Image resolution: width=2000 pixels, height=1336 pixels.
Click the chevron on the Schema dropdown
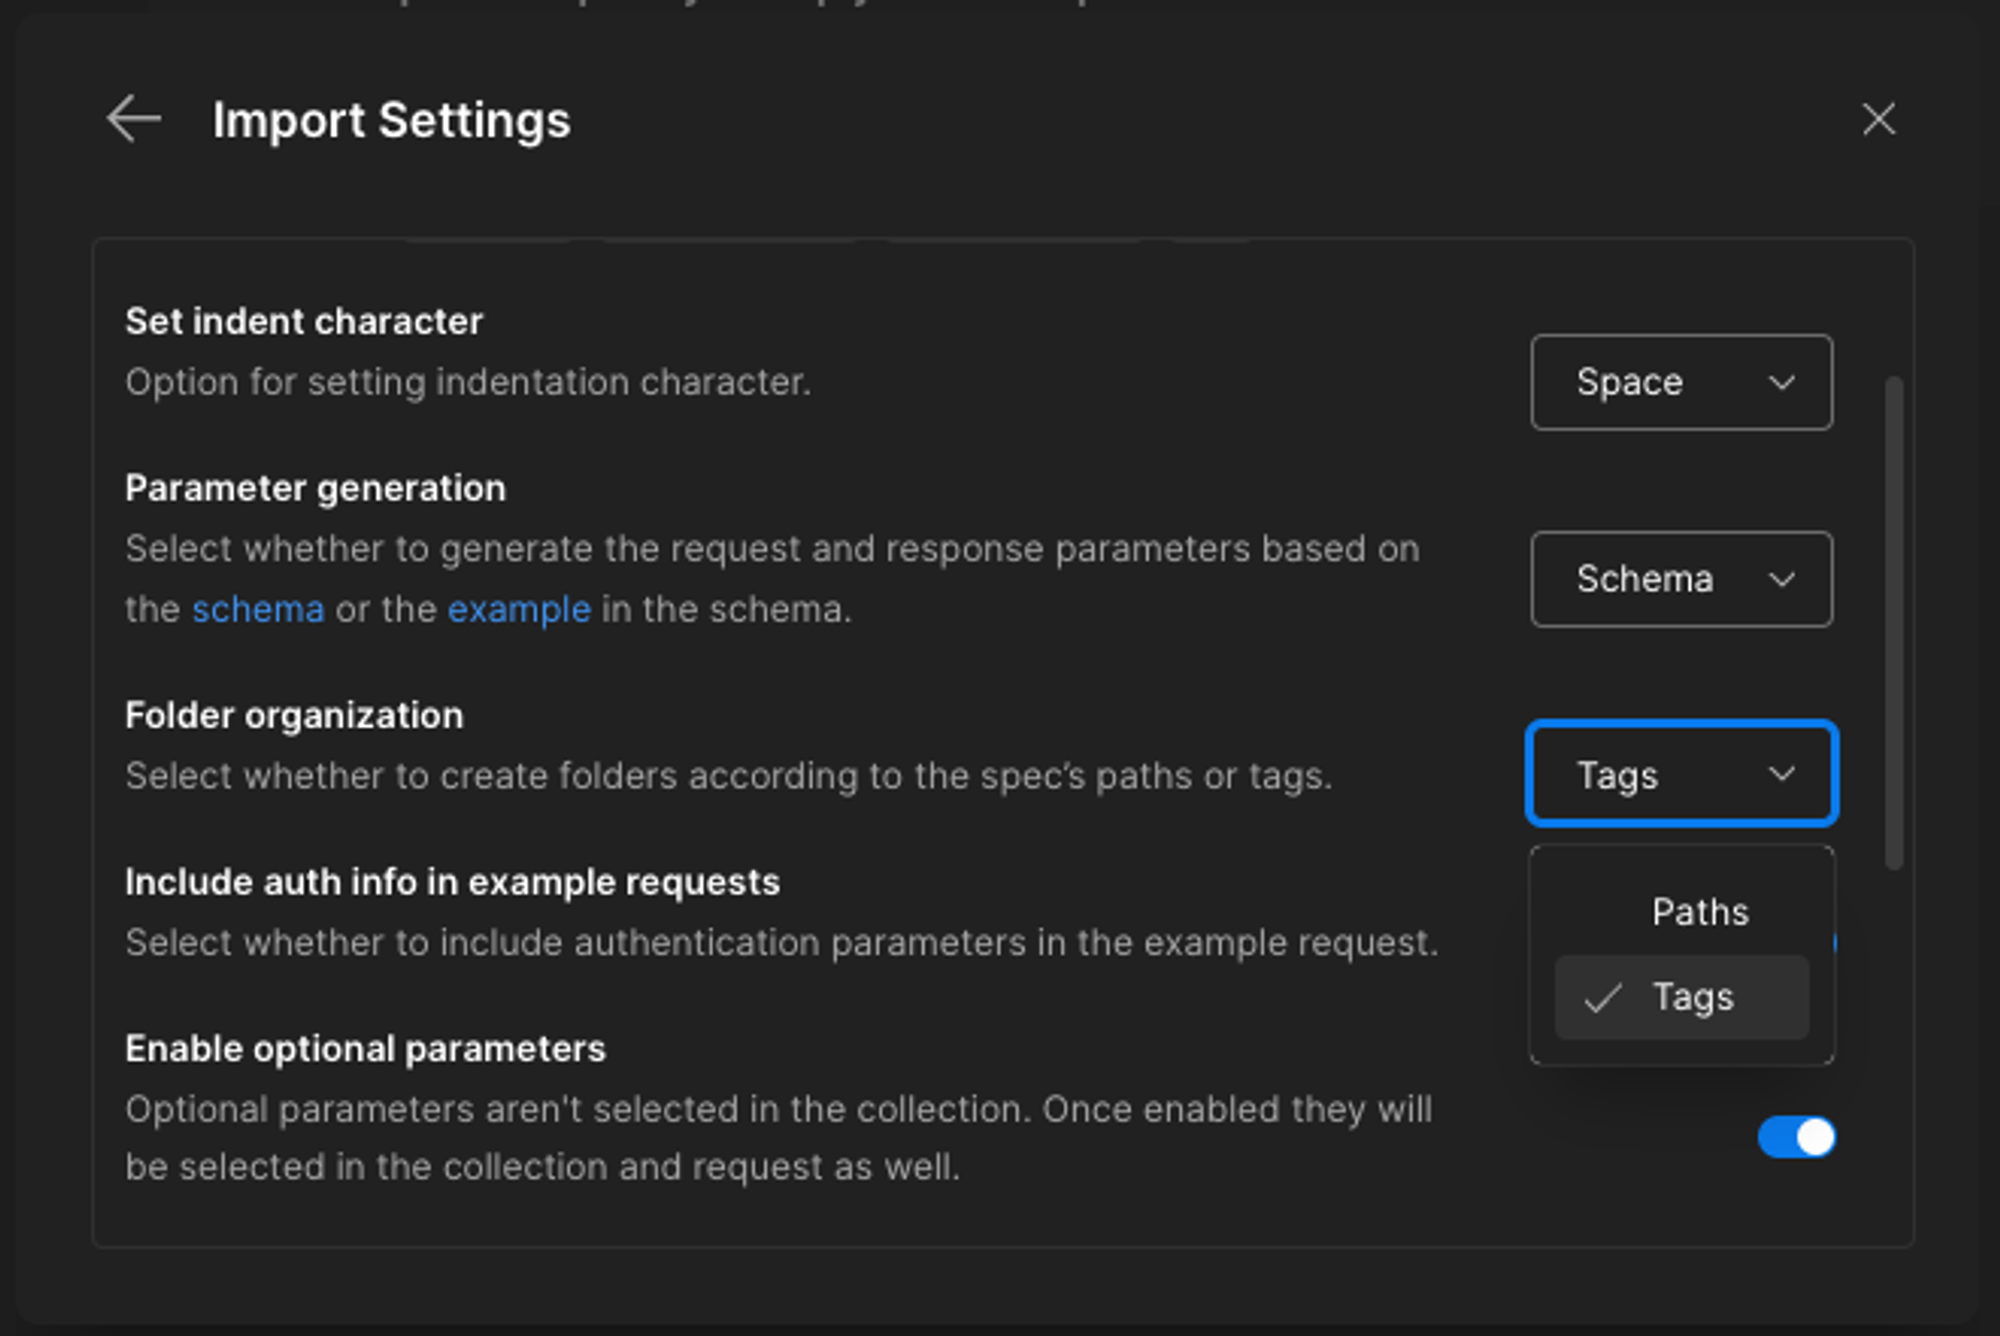(x=1784, y=579)
